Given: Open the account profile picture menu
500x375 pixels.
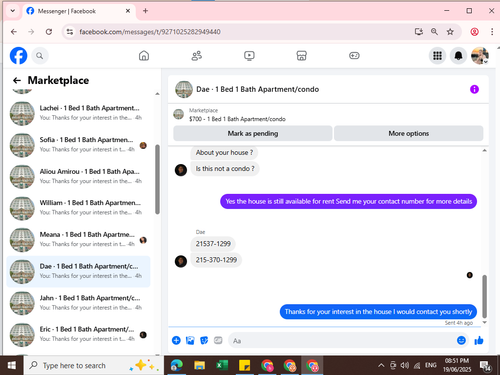Looking at the screenshot, I should (480, 56).
